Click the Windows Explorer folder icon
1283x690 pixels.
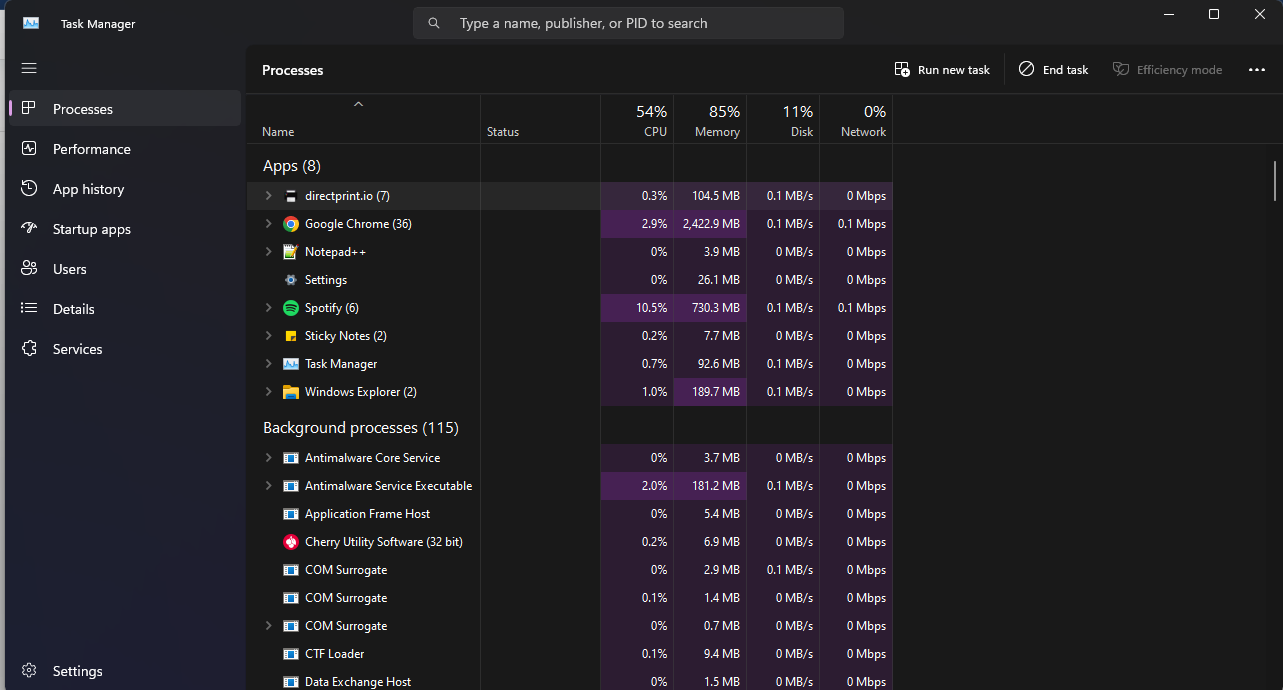[x=291, y=392]
